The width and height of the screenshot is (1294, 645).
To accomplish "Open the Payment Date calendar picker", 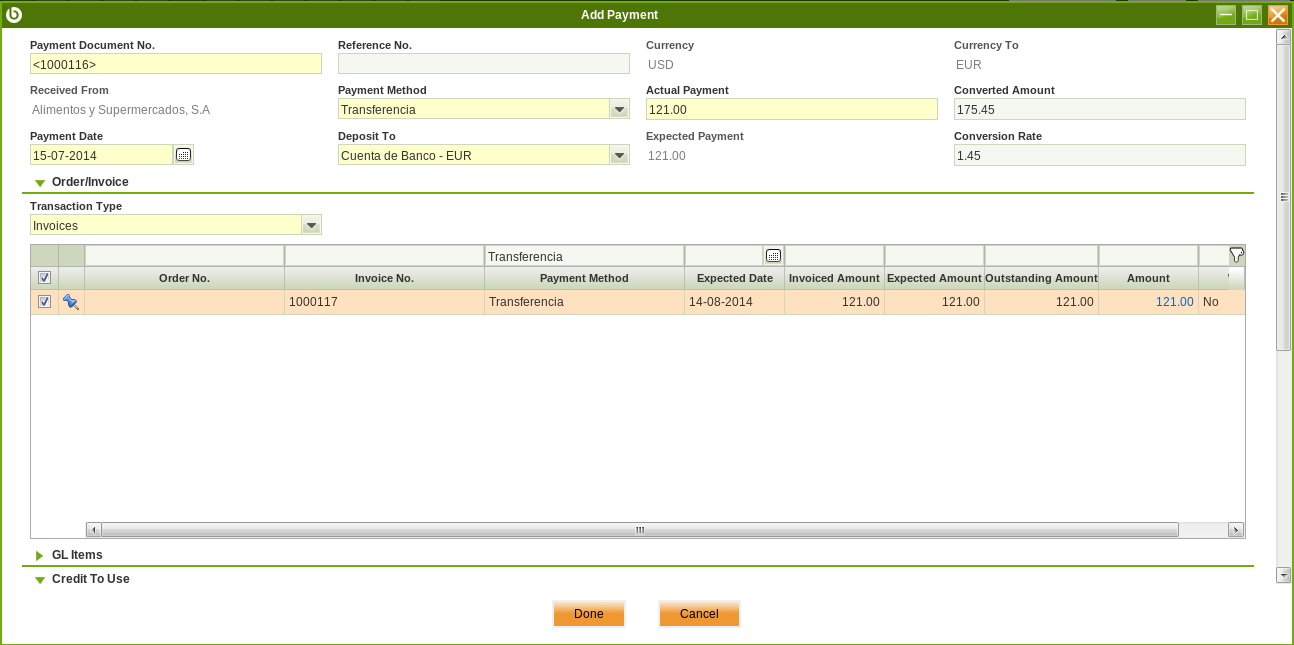I will point(183,155).
